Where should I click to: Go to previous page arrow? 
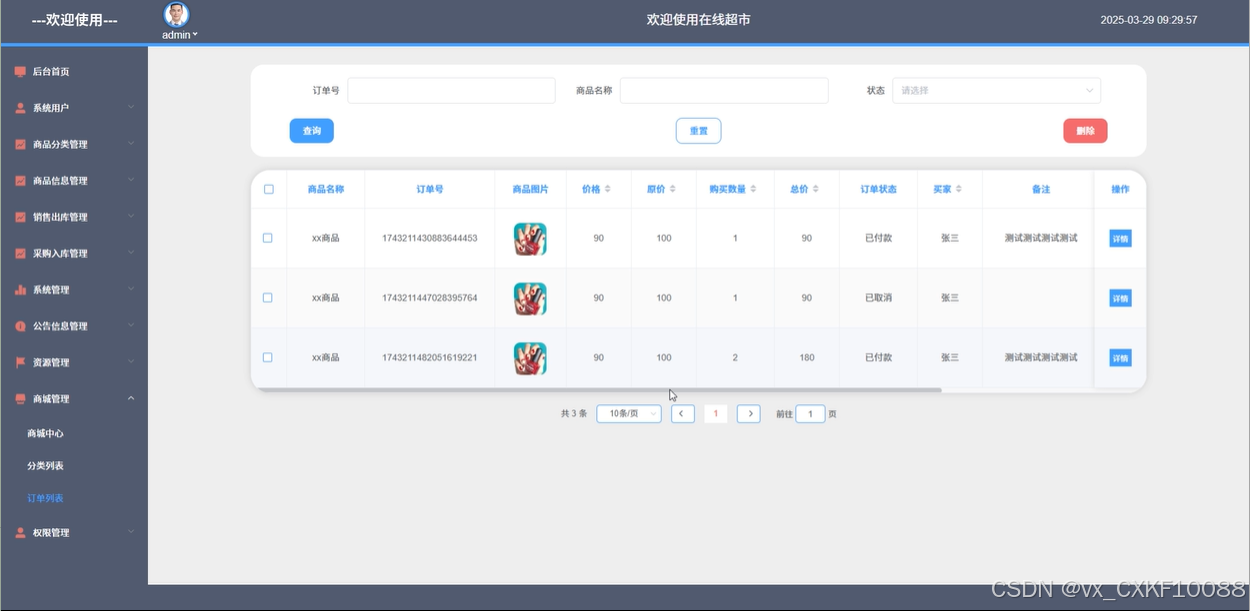click(682, 414)
